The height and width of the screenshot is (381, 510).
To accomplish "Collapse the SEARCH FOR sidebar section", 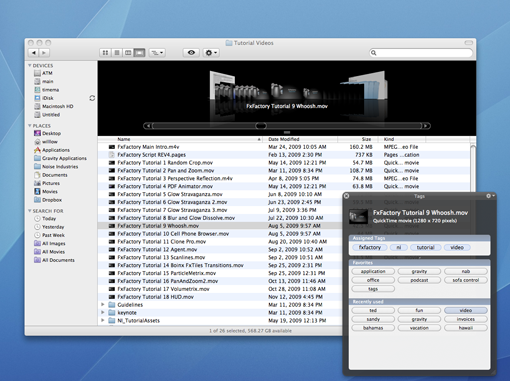I will [x=30, y=211].
